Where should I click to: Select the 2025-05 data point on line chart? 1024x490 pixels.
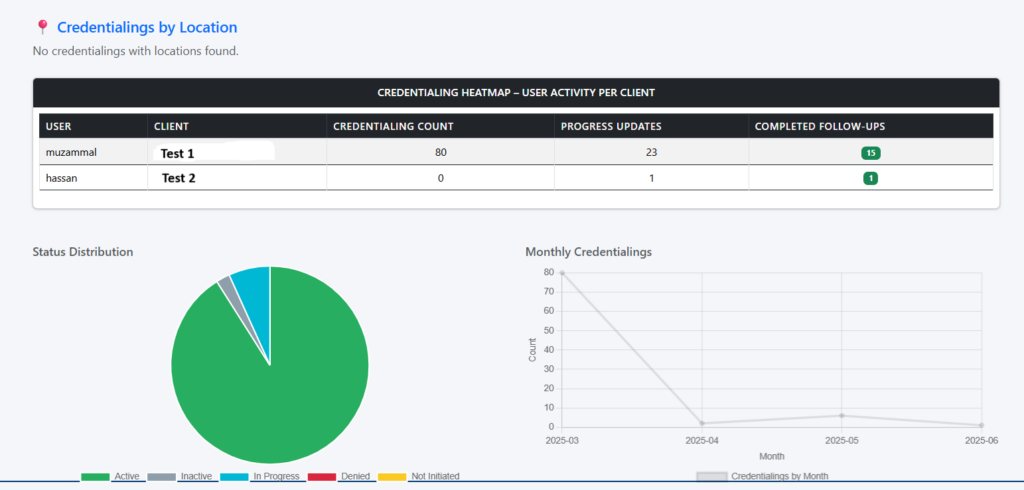pos(842,415)
